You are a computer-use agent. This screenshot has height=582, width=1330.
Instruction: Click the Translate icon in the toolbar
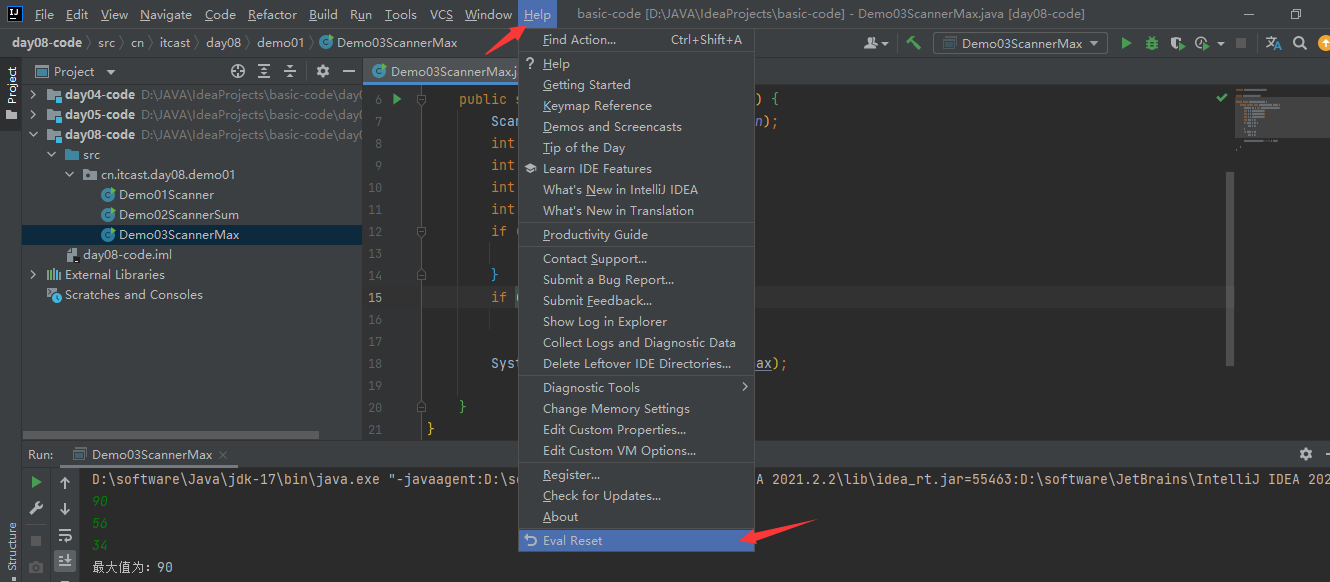(x=1273, y=43)
